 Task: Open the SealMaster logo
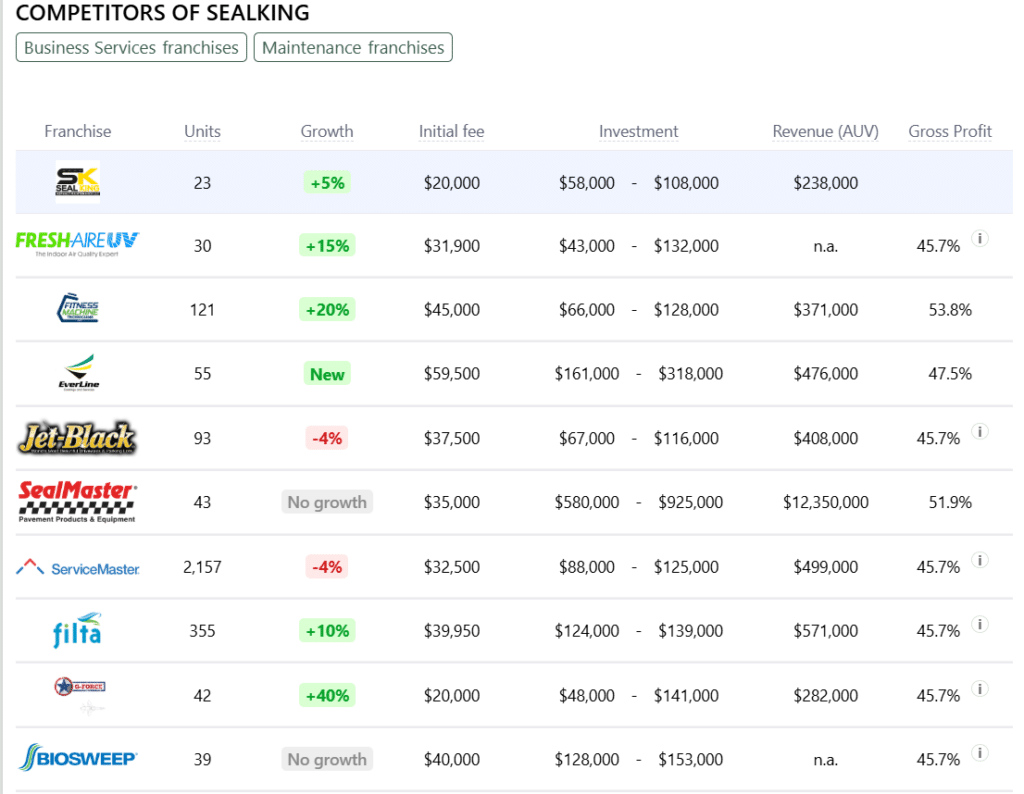[77, 501]
